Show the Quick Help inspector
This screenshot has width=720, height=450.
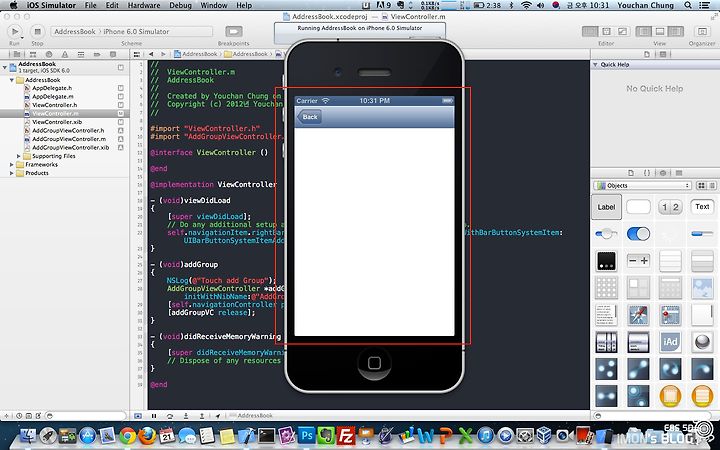(663, 54)
